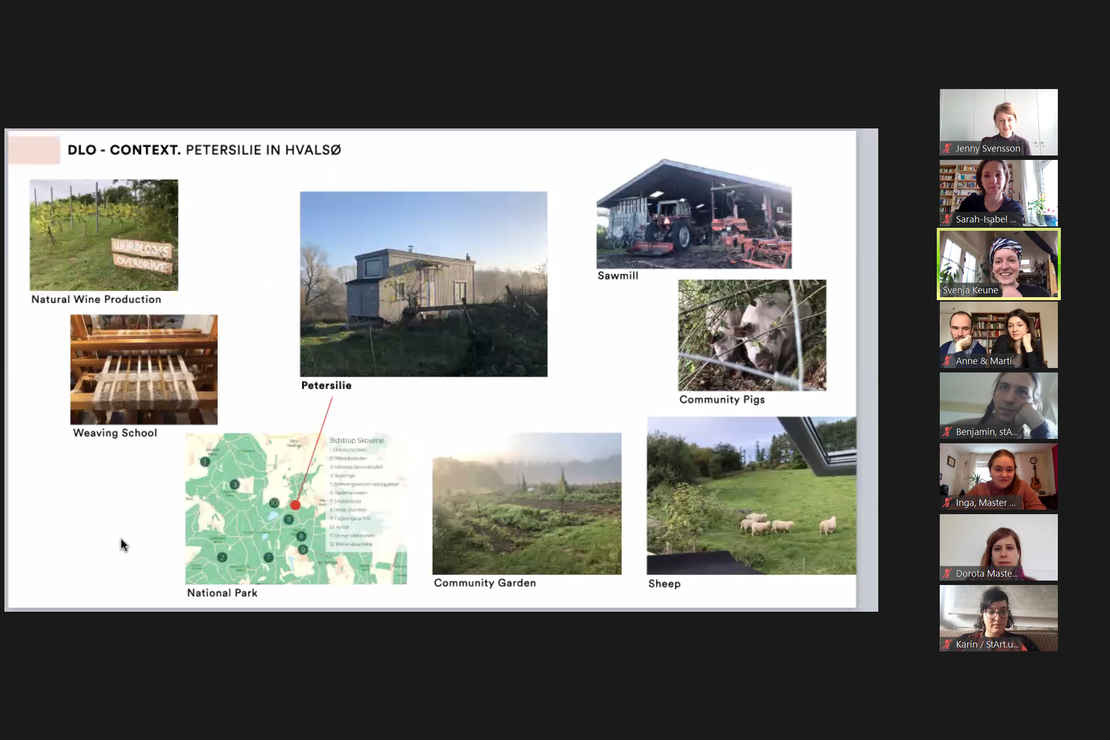
Task: Click Jenny Svensson's muted microphone icon
Action: click(947, 149)
